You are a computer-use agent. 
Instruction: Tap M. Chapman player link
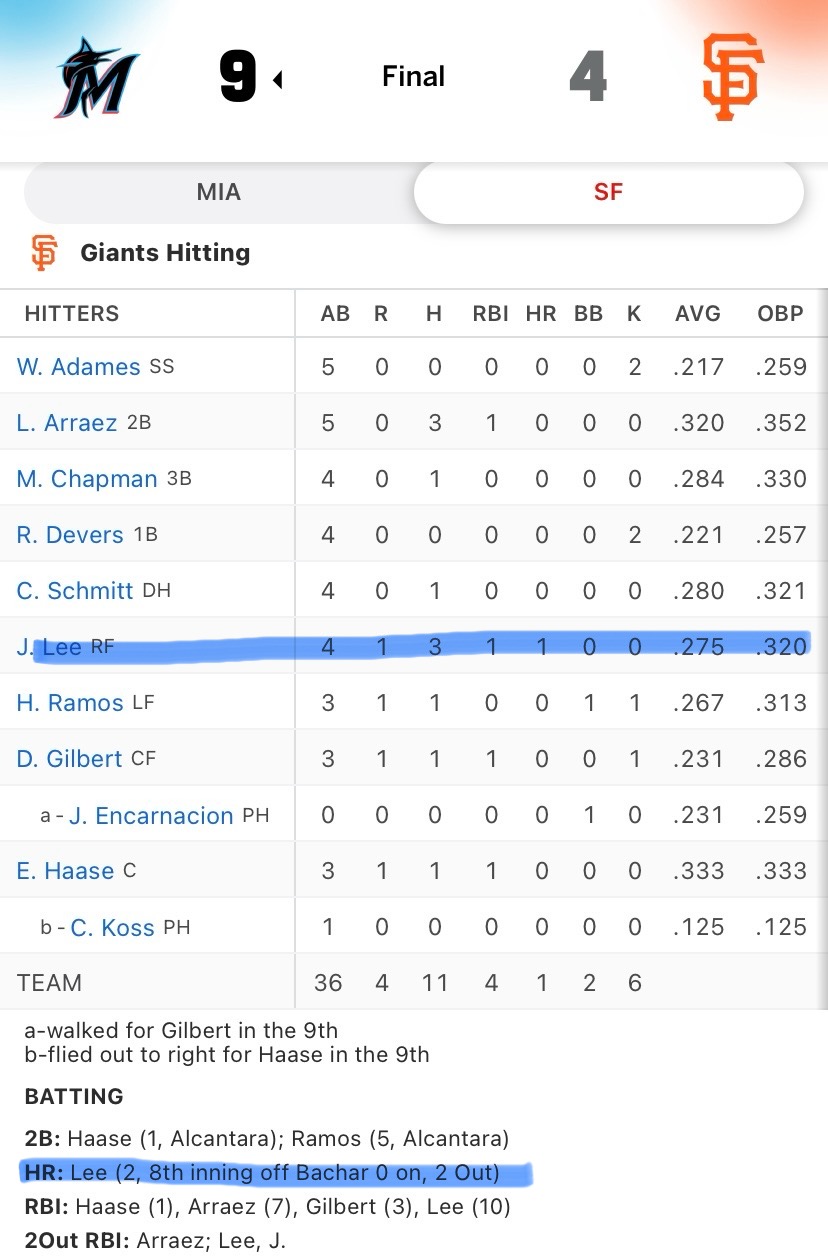(87, 479)
